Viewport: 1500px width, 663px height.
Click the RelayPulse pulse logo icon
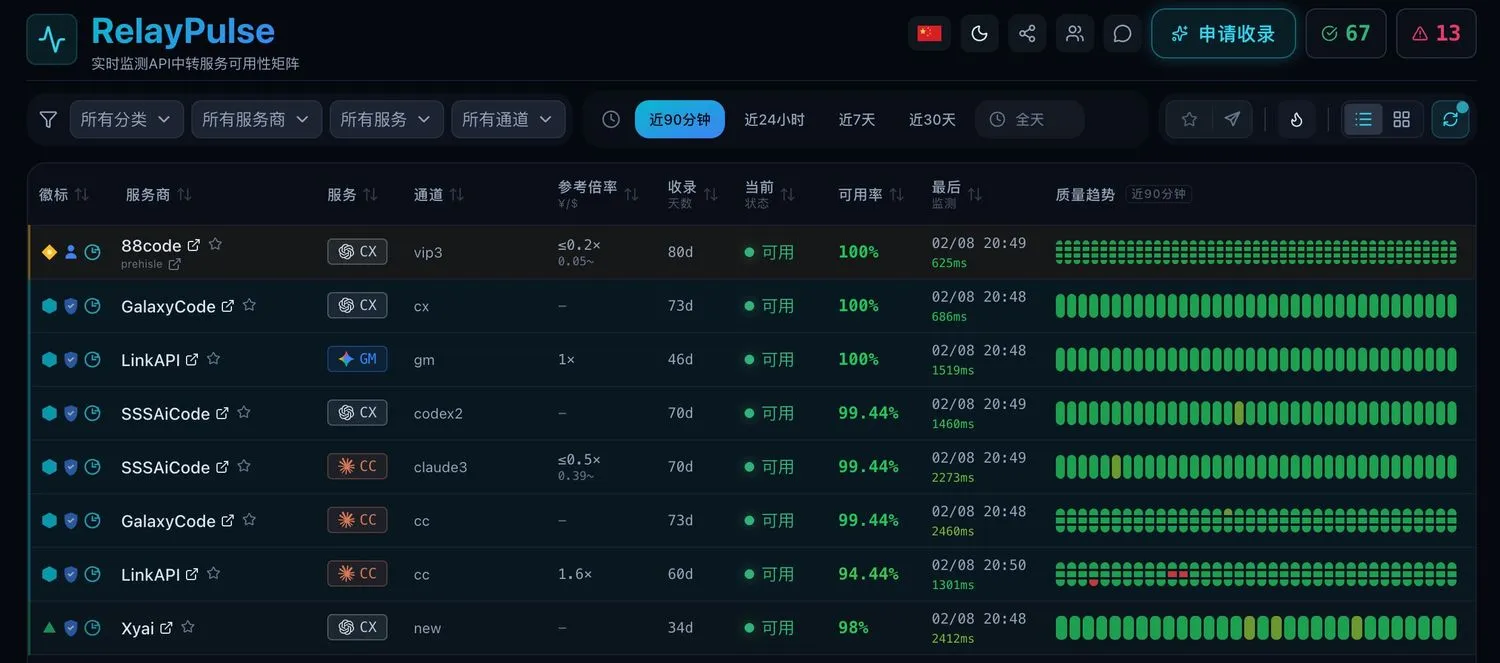pos(52,39)
